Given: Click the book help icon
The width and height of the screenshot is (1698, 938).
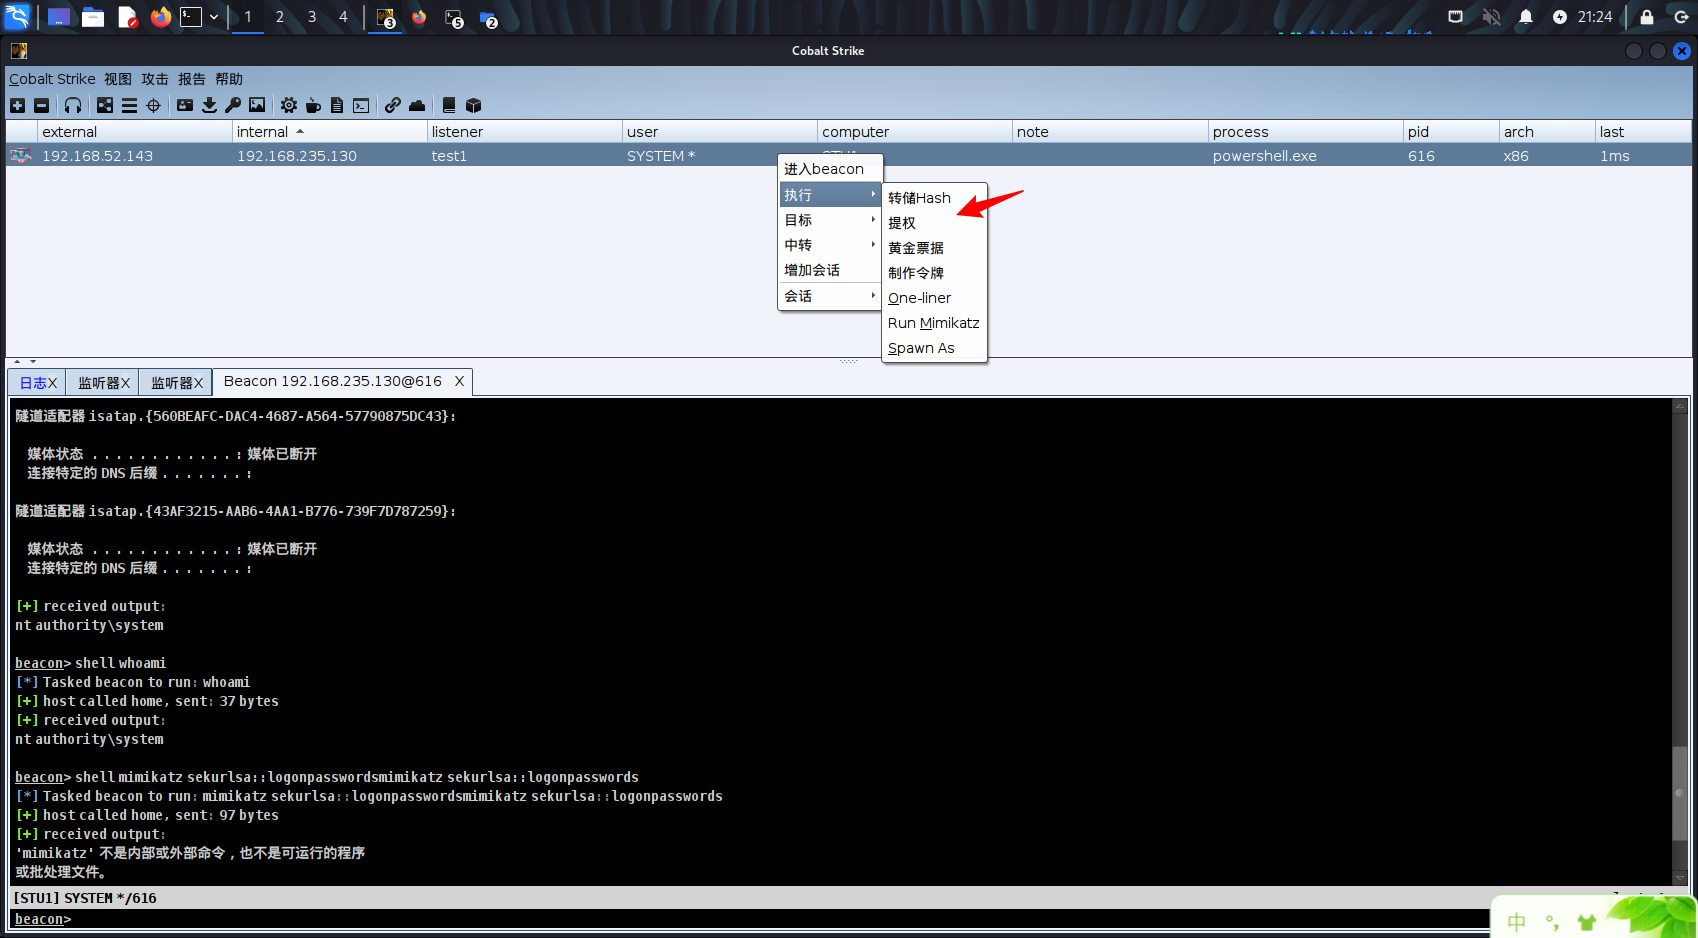Looking at the screenshot, I should click(449, 105).
